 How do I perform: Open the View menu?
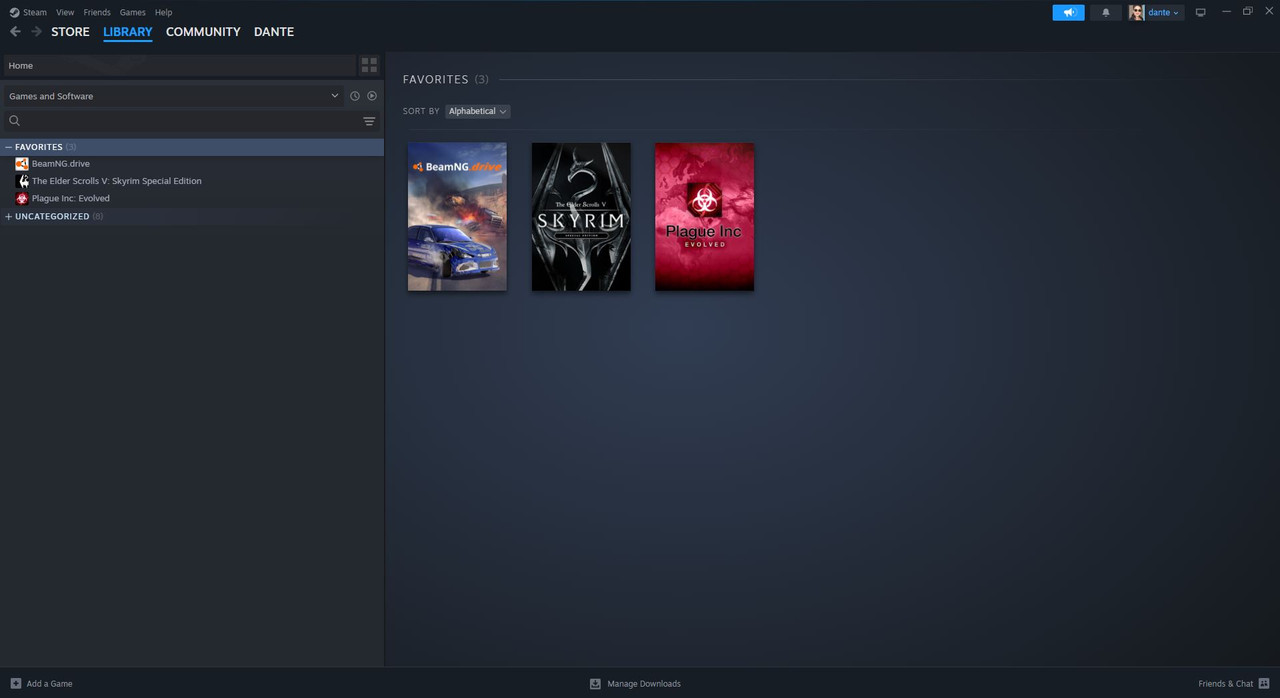coord(65,12)
